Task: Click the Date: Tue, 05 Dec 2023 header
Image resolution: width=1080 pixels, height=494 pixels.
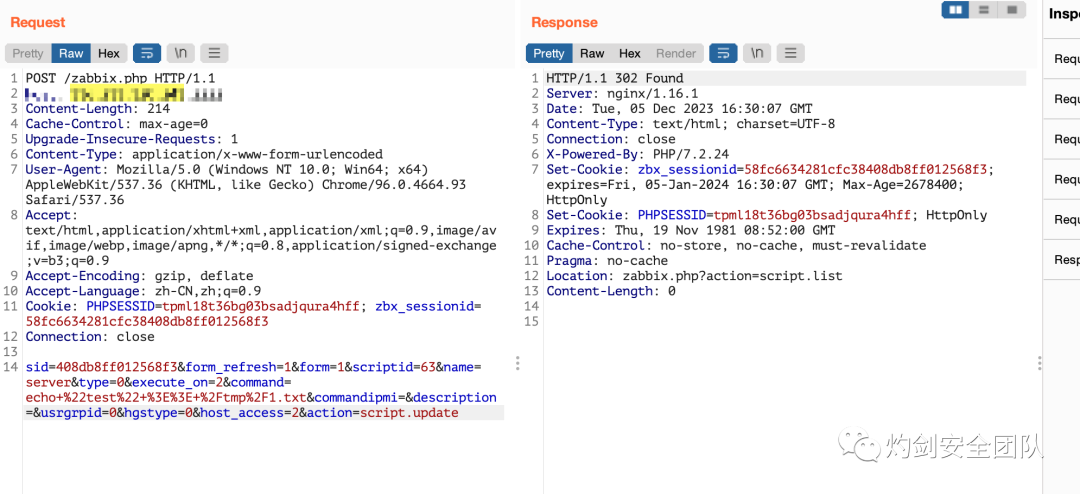Action: pyautogui.click(x=680, y=108)
